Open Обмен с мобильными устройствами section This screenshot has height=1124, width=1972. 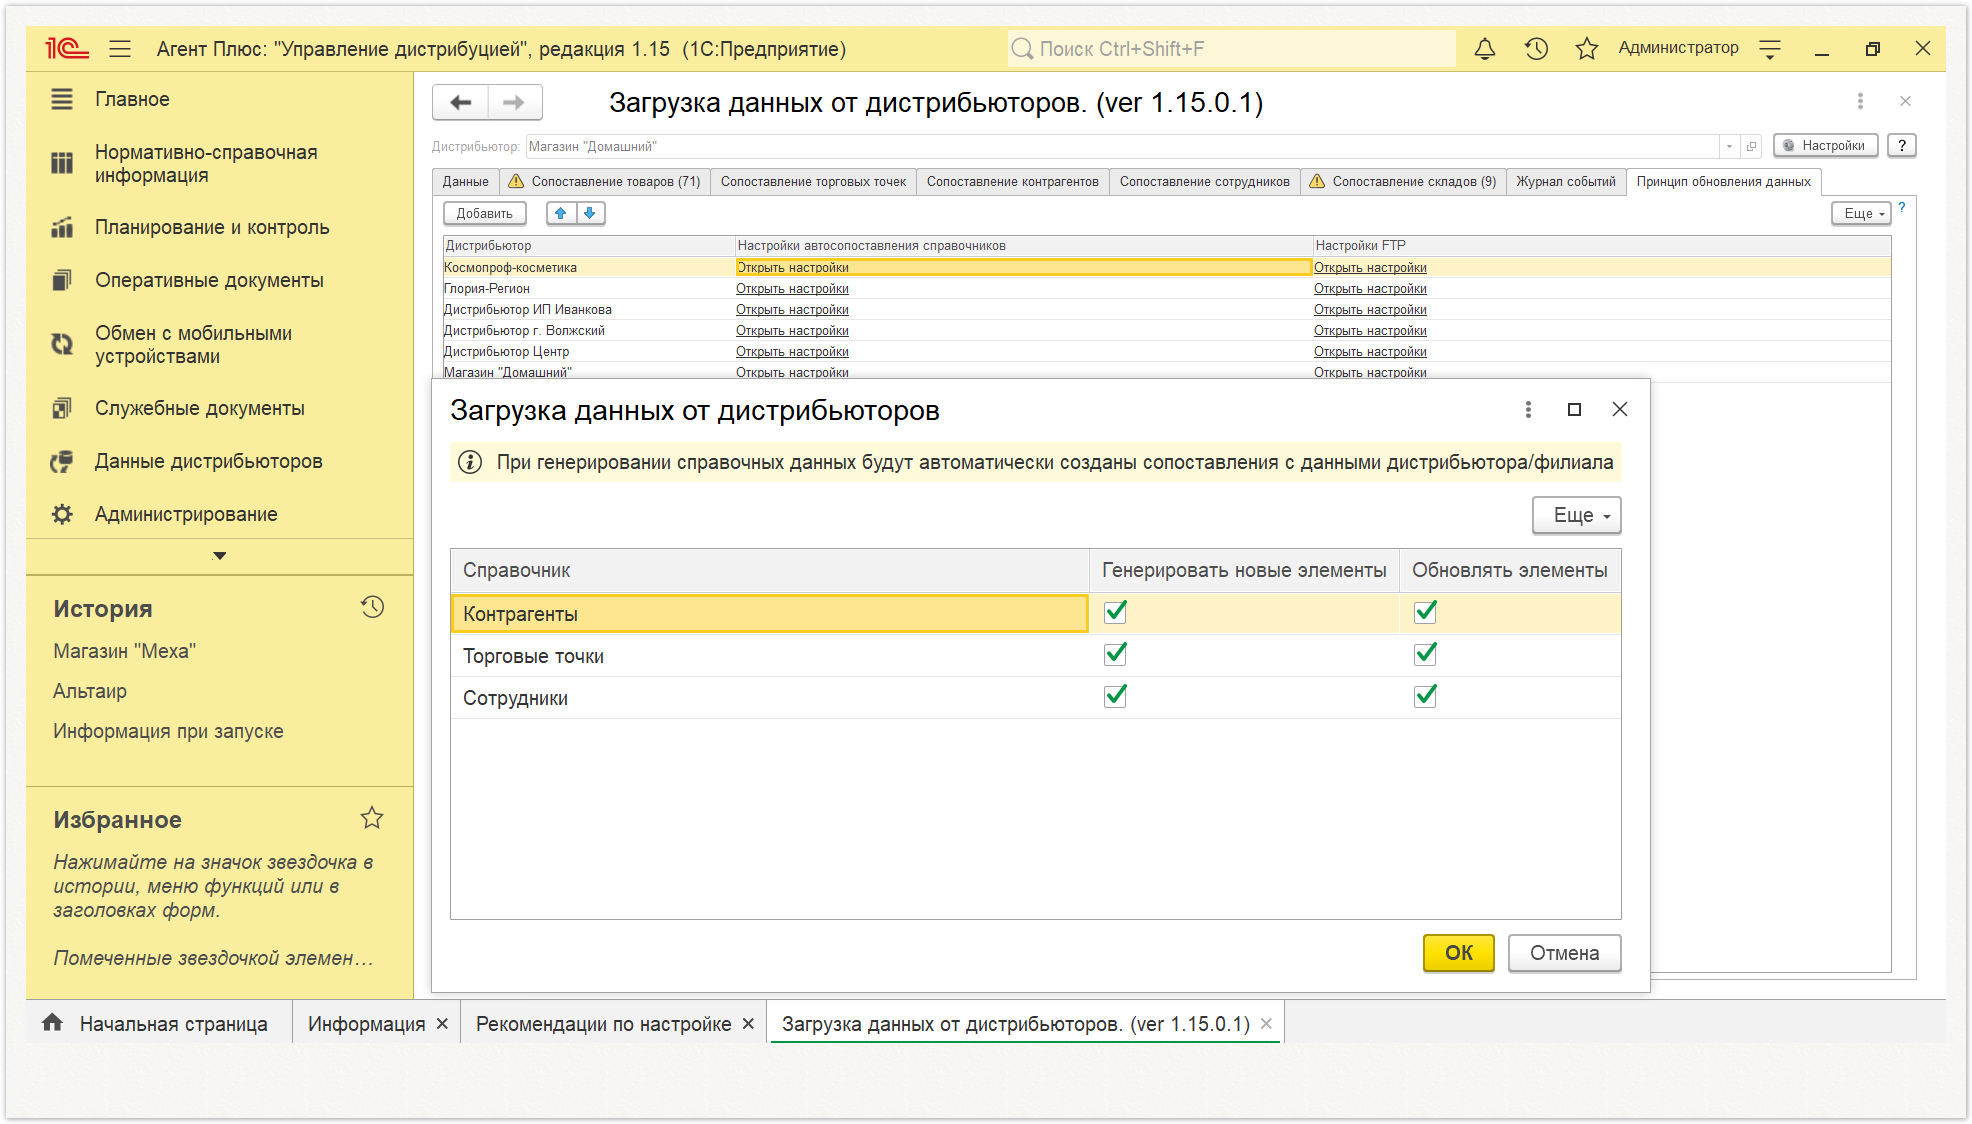[x=193, y=345]
